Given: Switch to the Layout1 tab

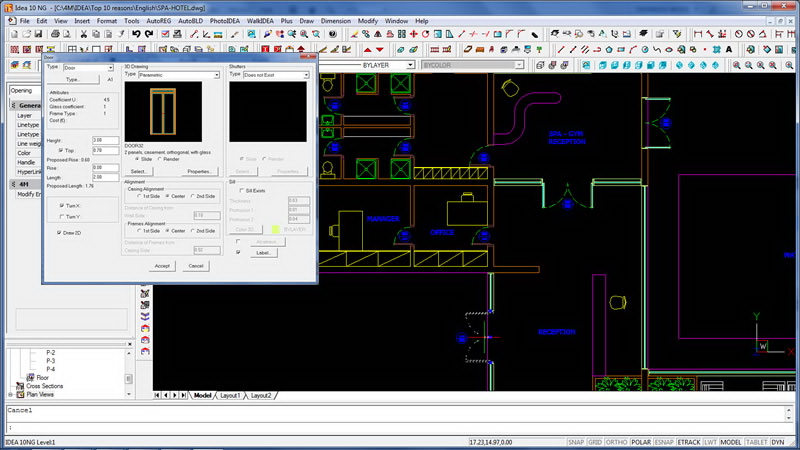Looking at the screenshot, I should pyautogui.click(x=229, y=396).
